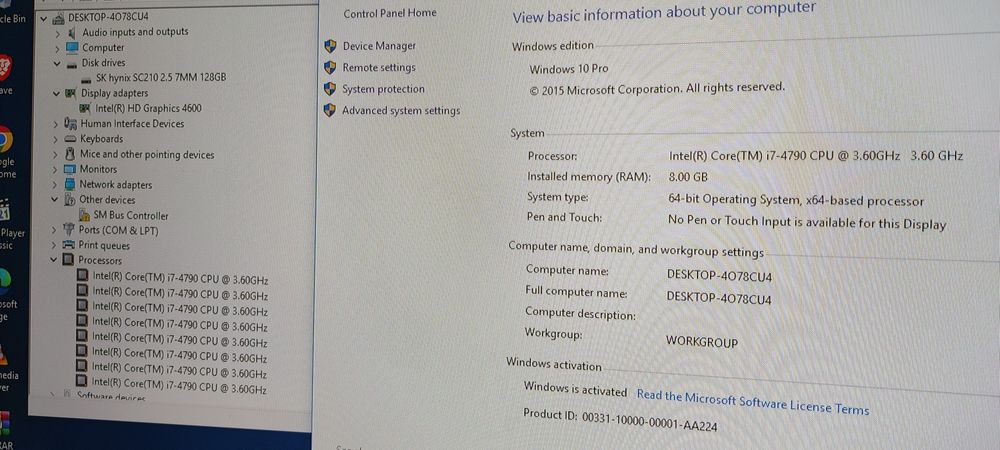This screenshot has width=1000, height=450.
Task: Click the Windows is activated text
Action: point(575,388)
